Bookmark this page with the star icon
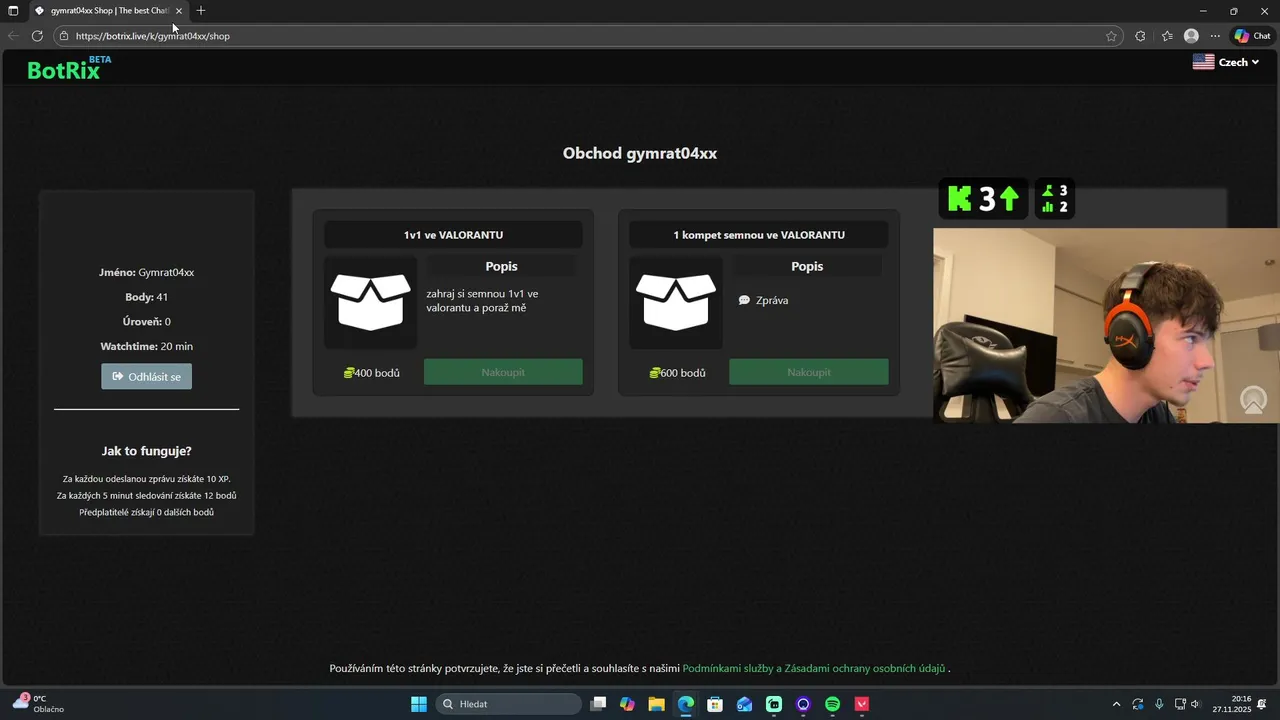Screen dimensions: 1280x720 tap(1111, 36)
